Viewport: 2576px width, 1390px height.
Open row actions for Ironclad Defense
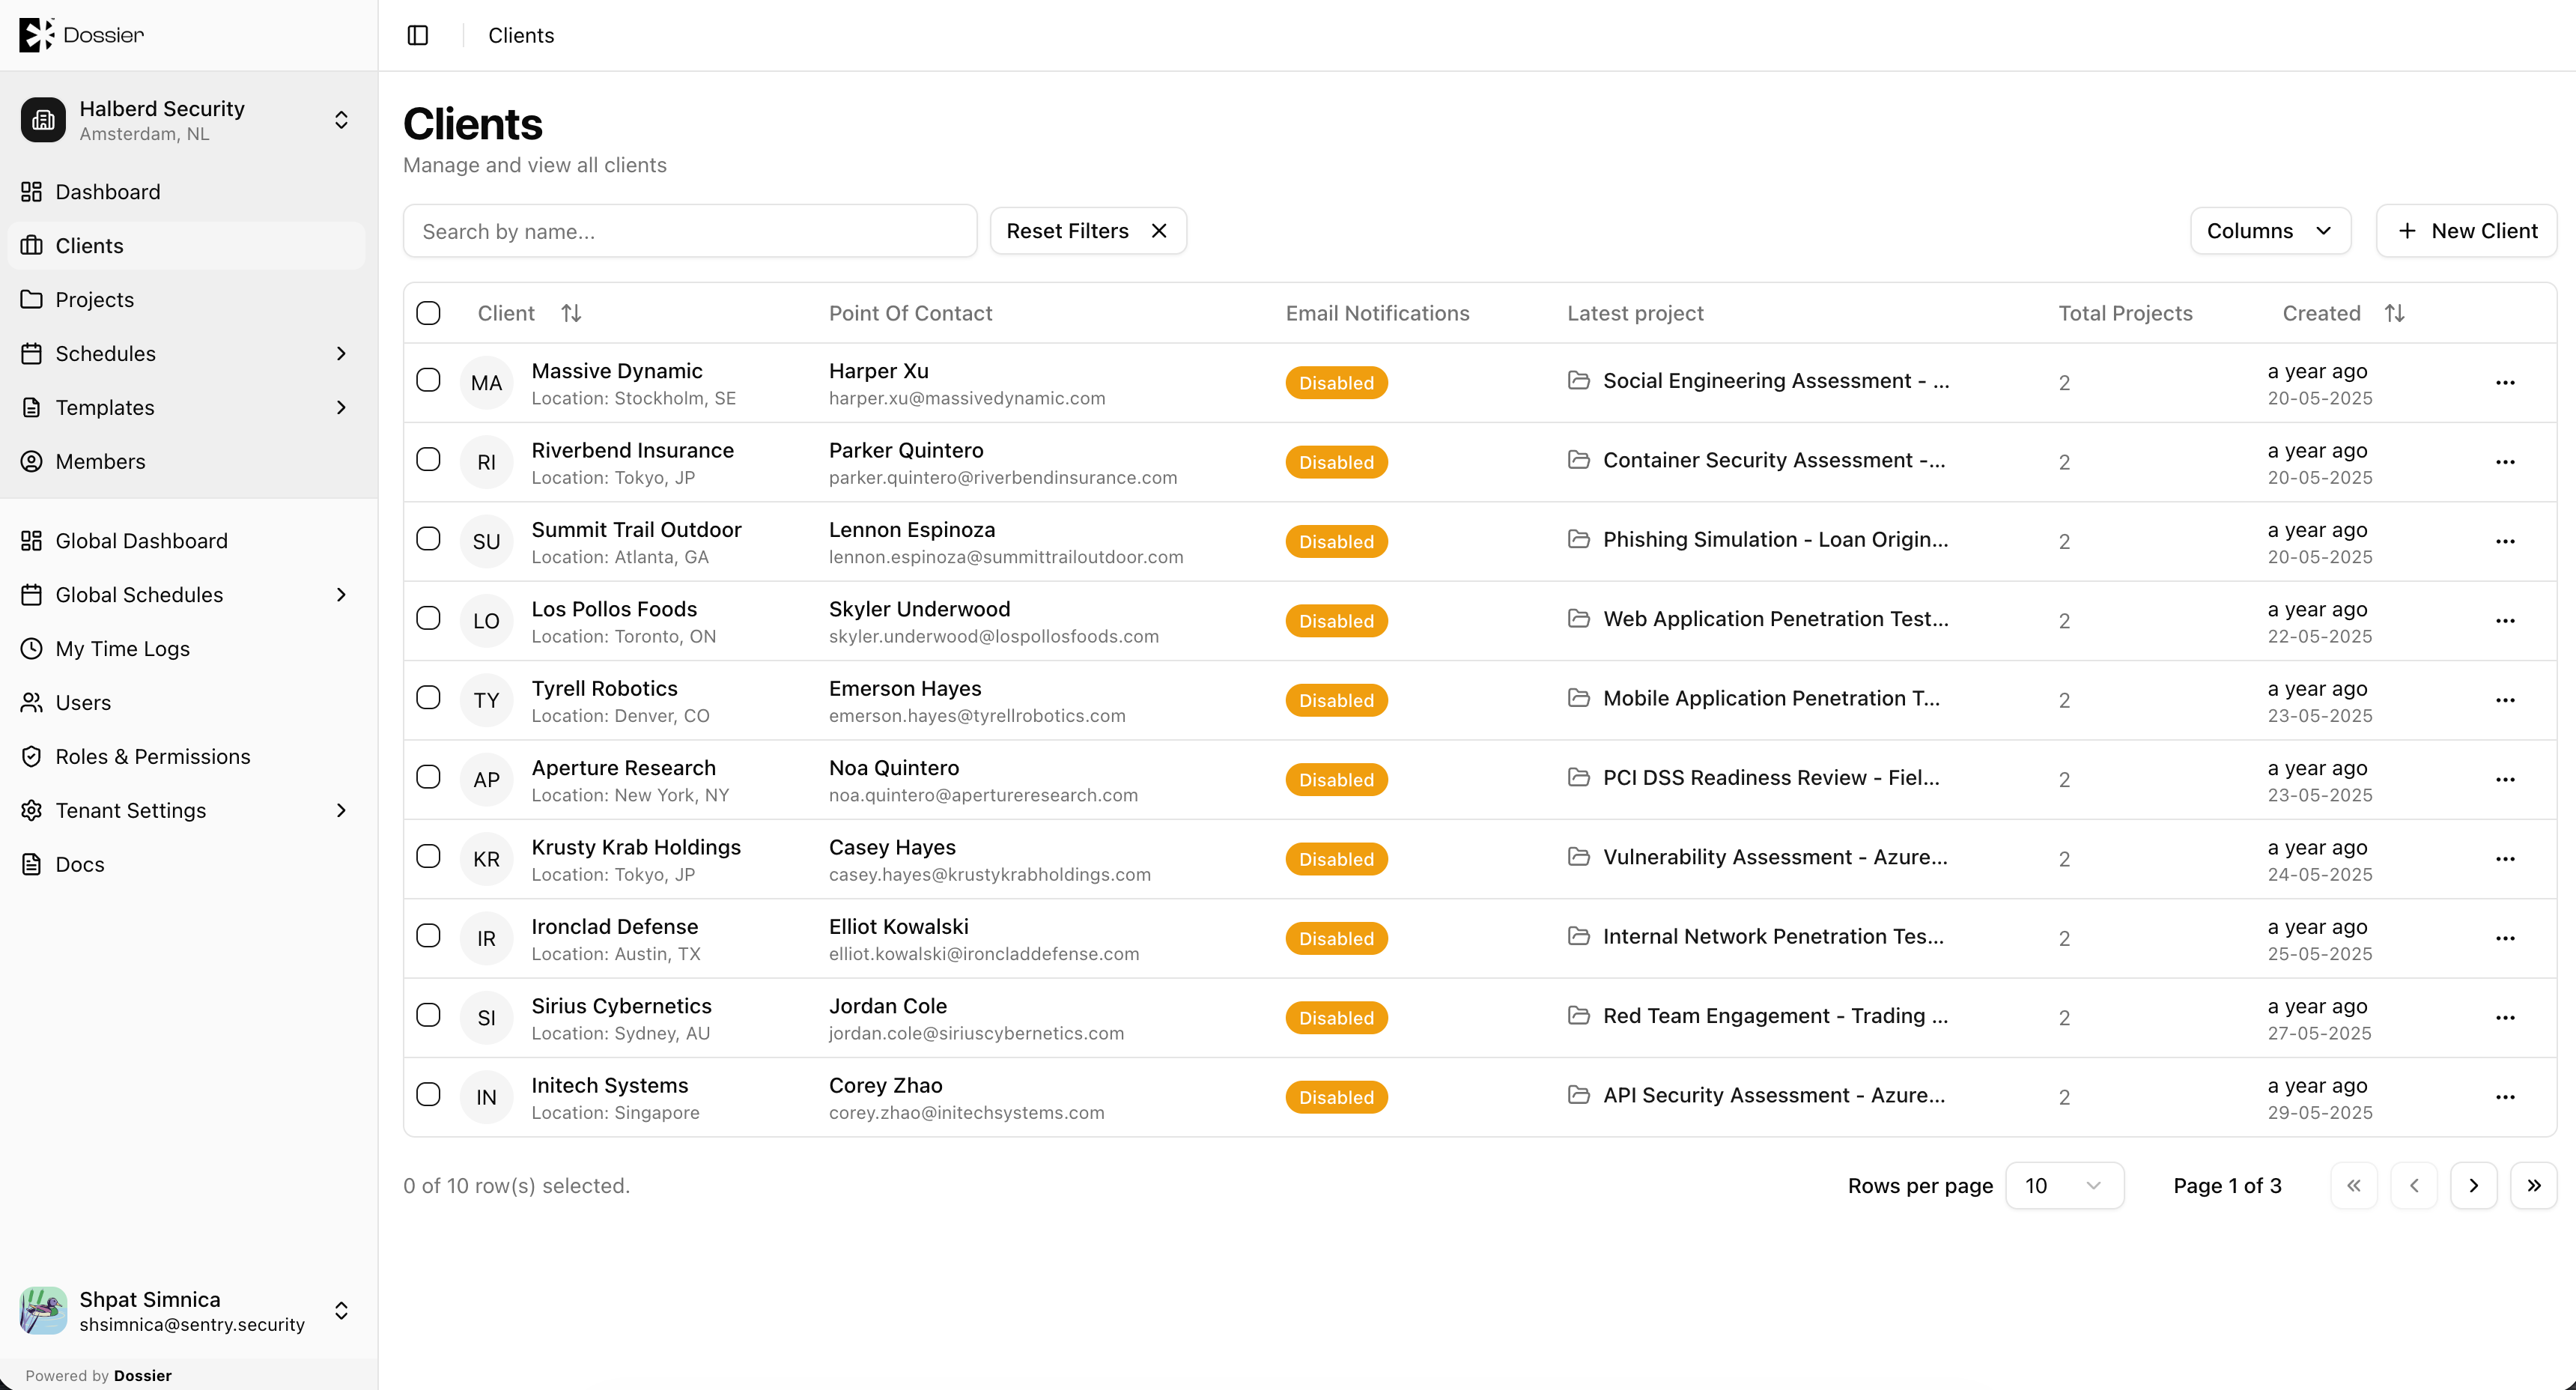point(2505,938)
